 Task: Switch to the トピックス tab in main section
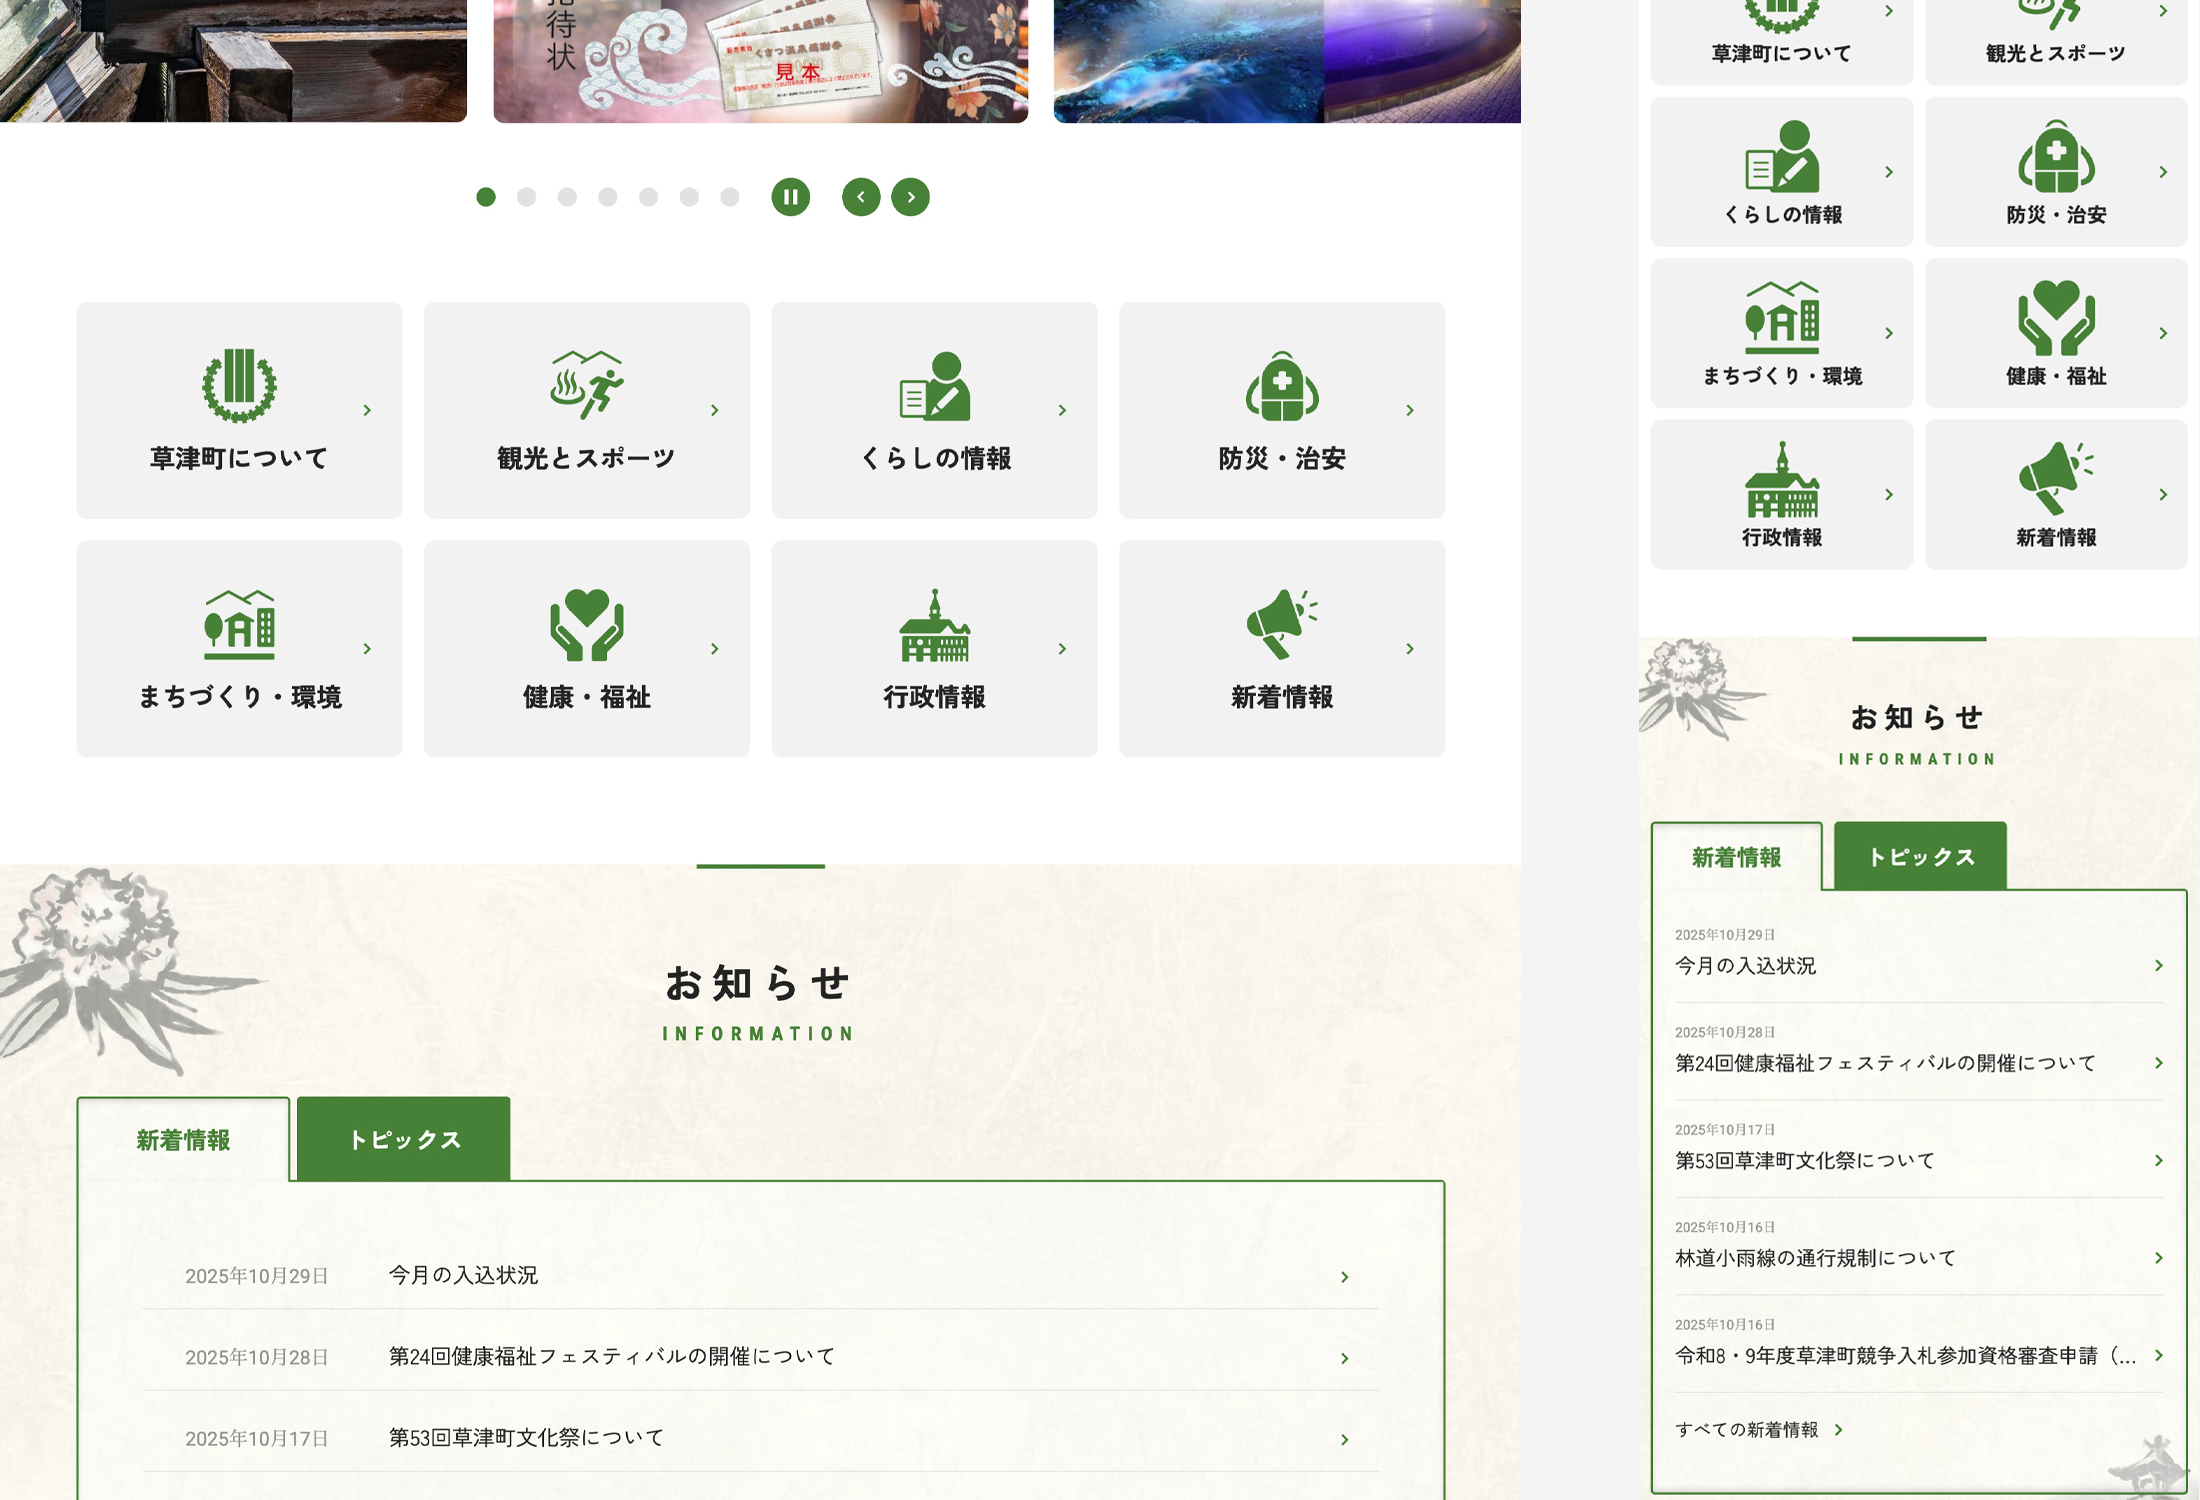[x=404, y=1139]
